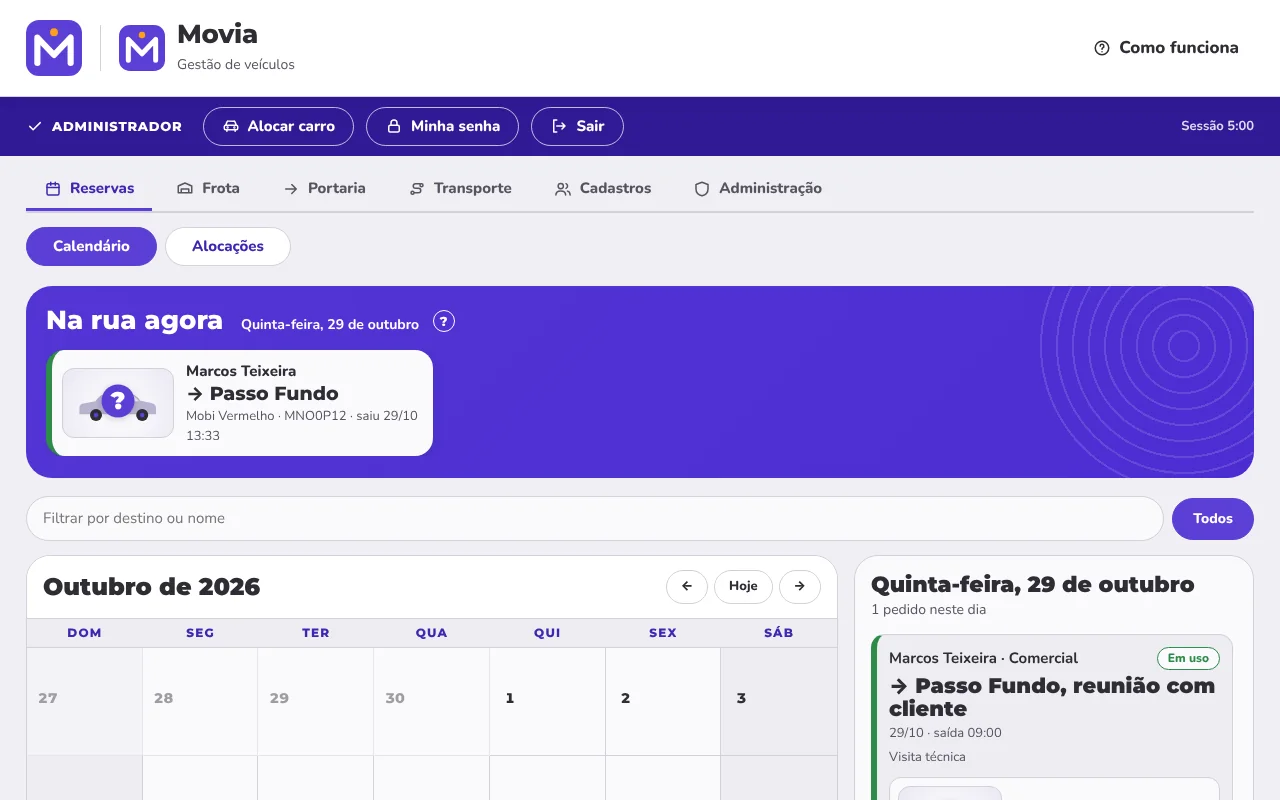Screen dimensions: 1280x800
Task: Select greyed-out day 27 in calendar
Action: point(84,701)
